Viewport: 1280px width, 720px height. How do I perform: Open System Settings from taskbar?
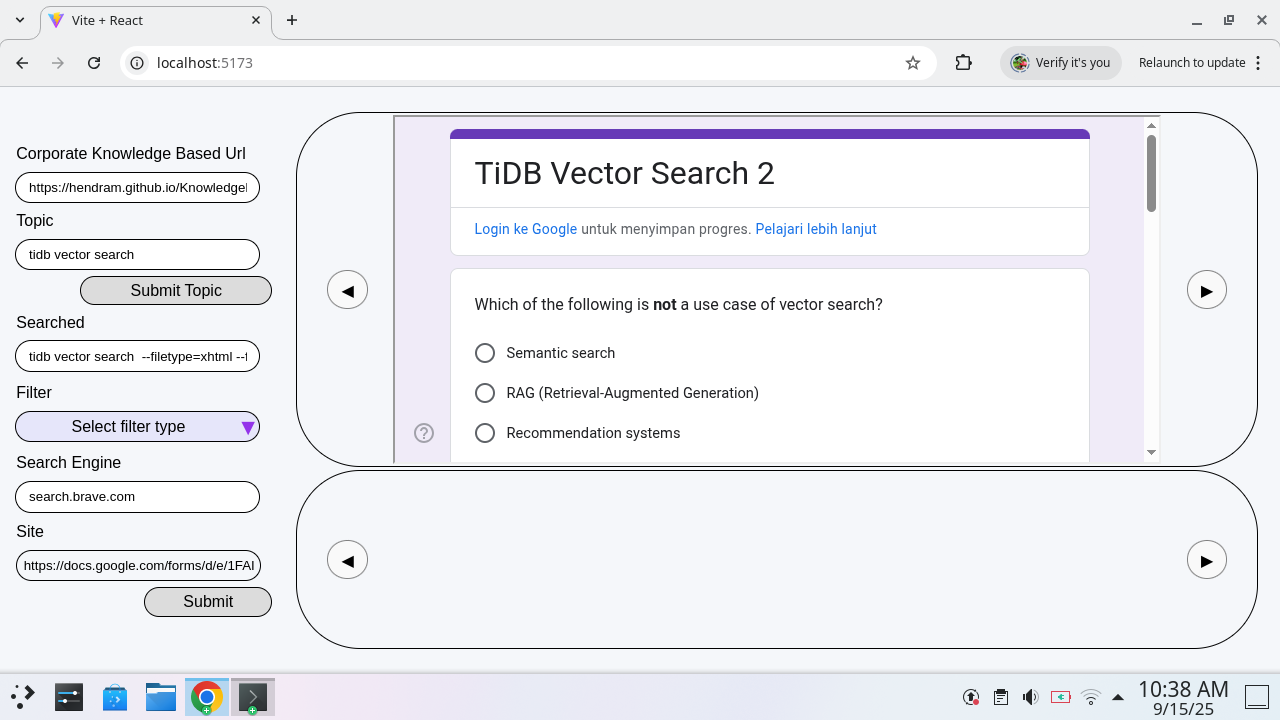pyautogui.click(x=68, y=697)
